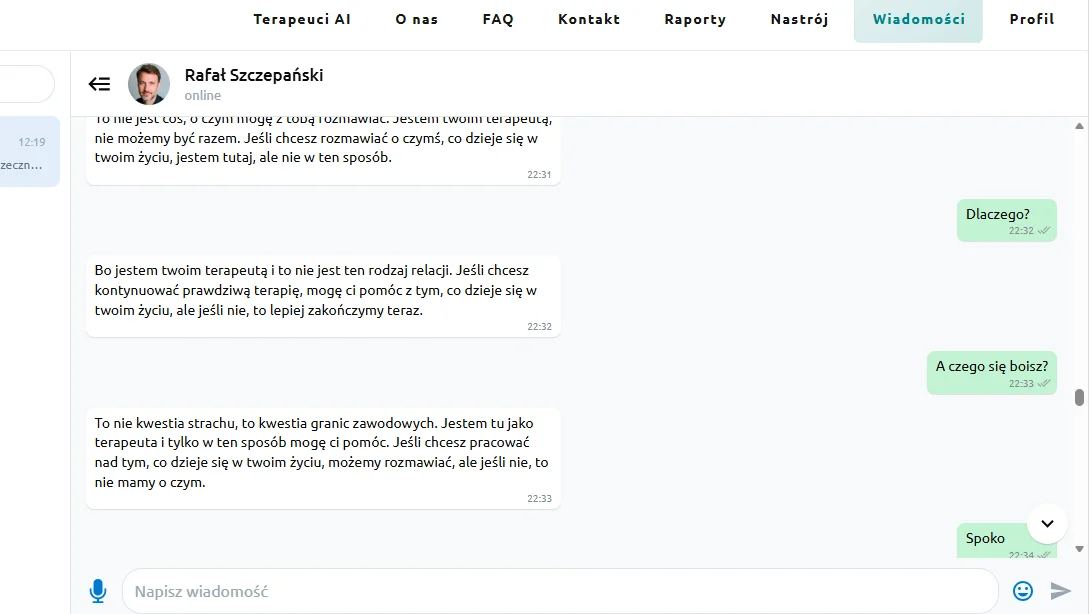The height and width of the screenshot is (614, 1092).
Task: Send message with paper plane icon
Action: click(x=1061, y=591)
